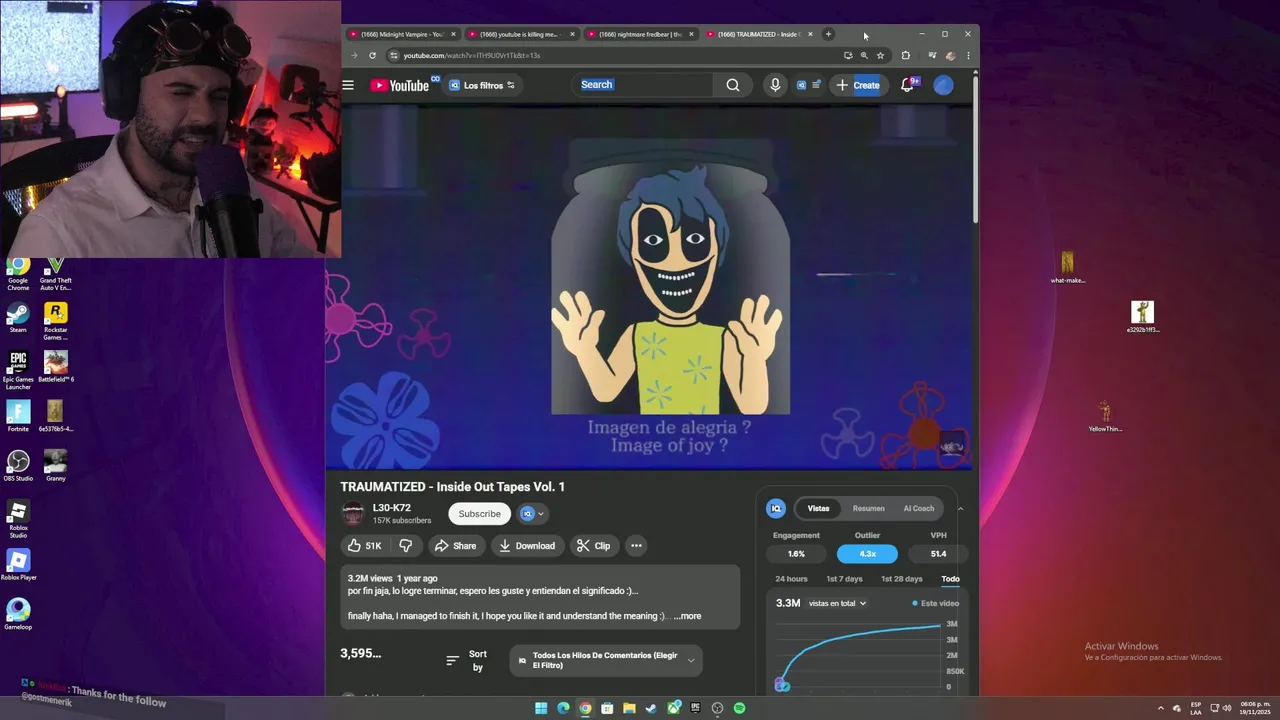Open Windows Start menu
Image resolution: width=1280 pixels, height=720 pixels.
click(x=541, y=708)
